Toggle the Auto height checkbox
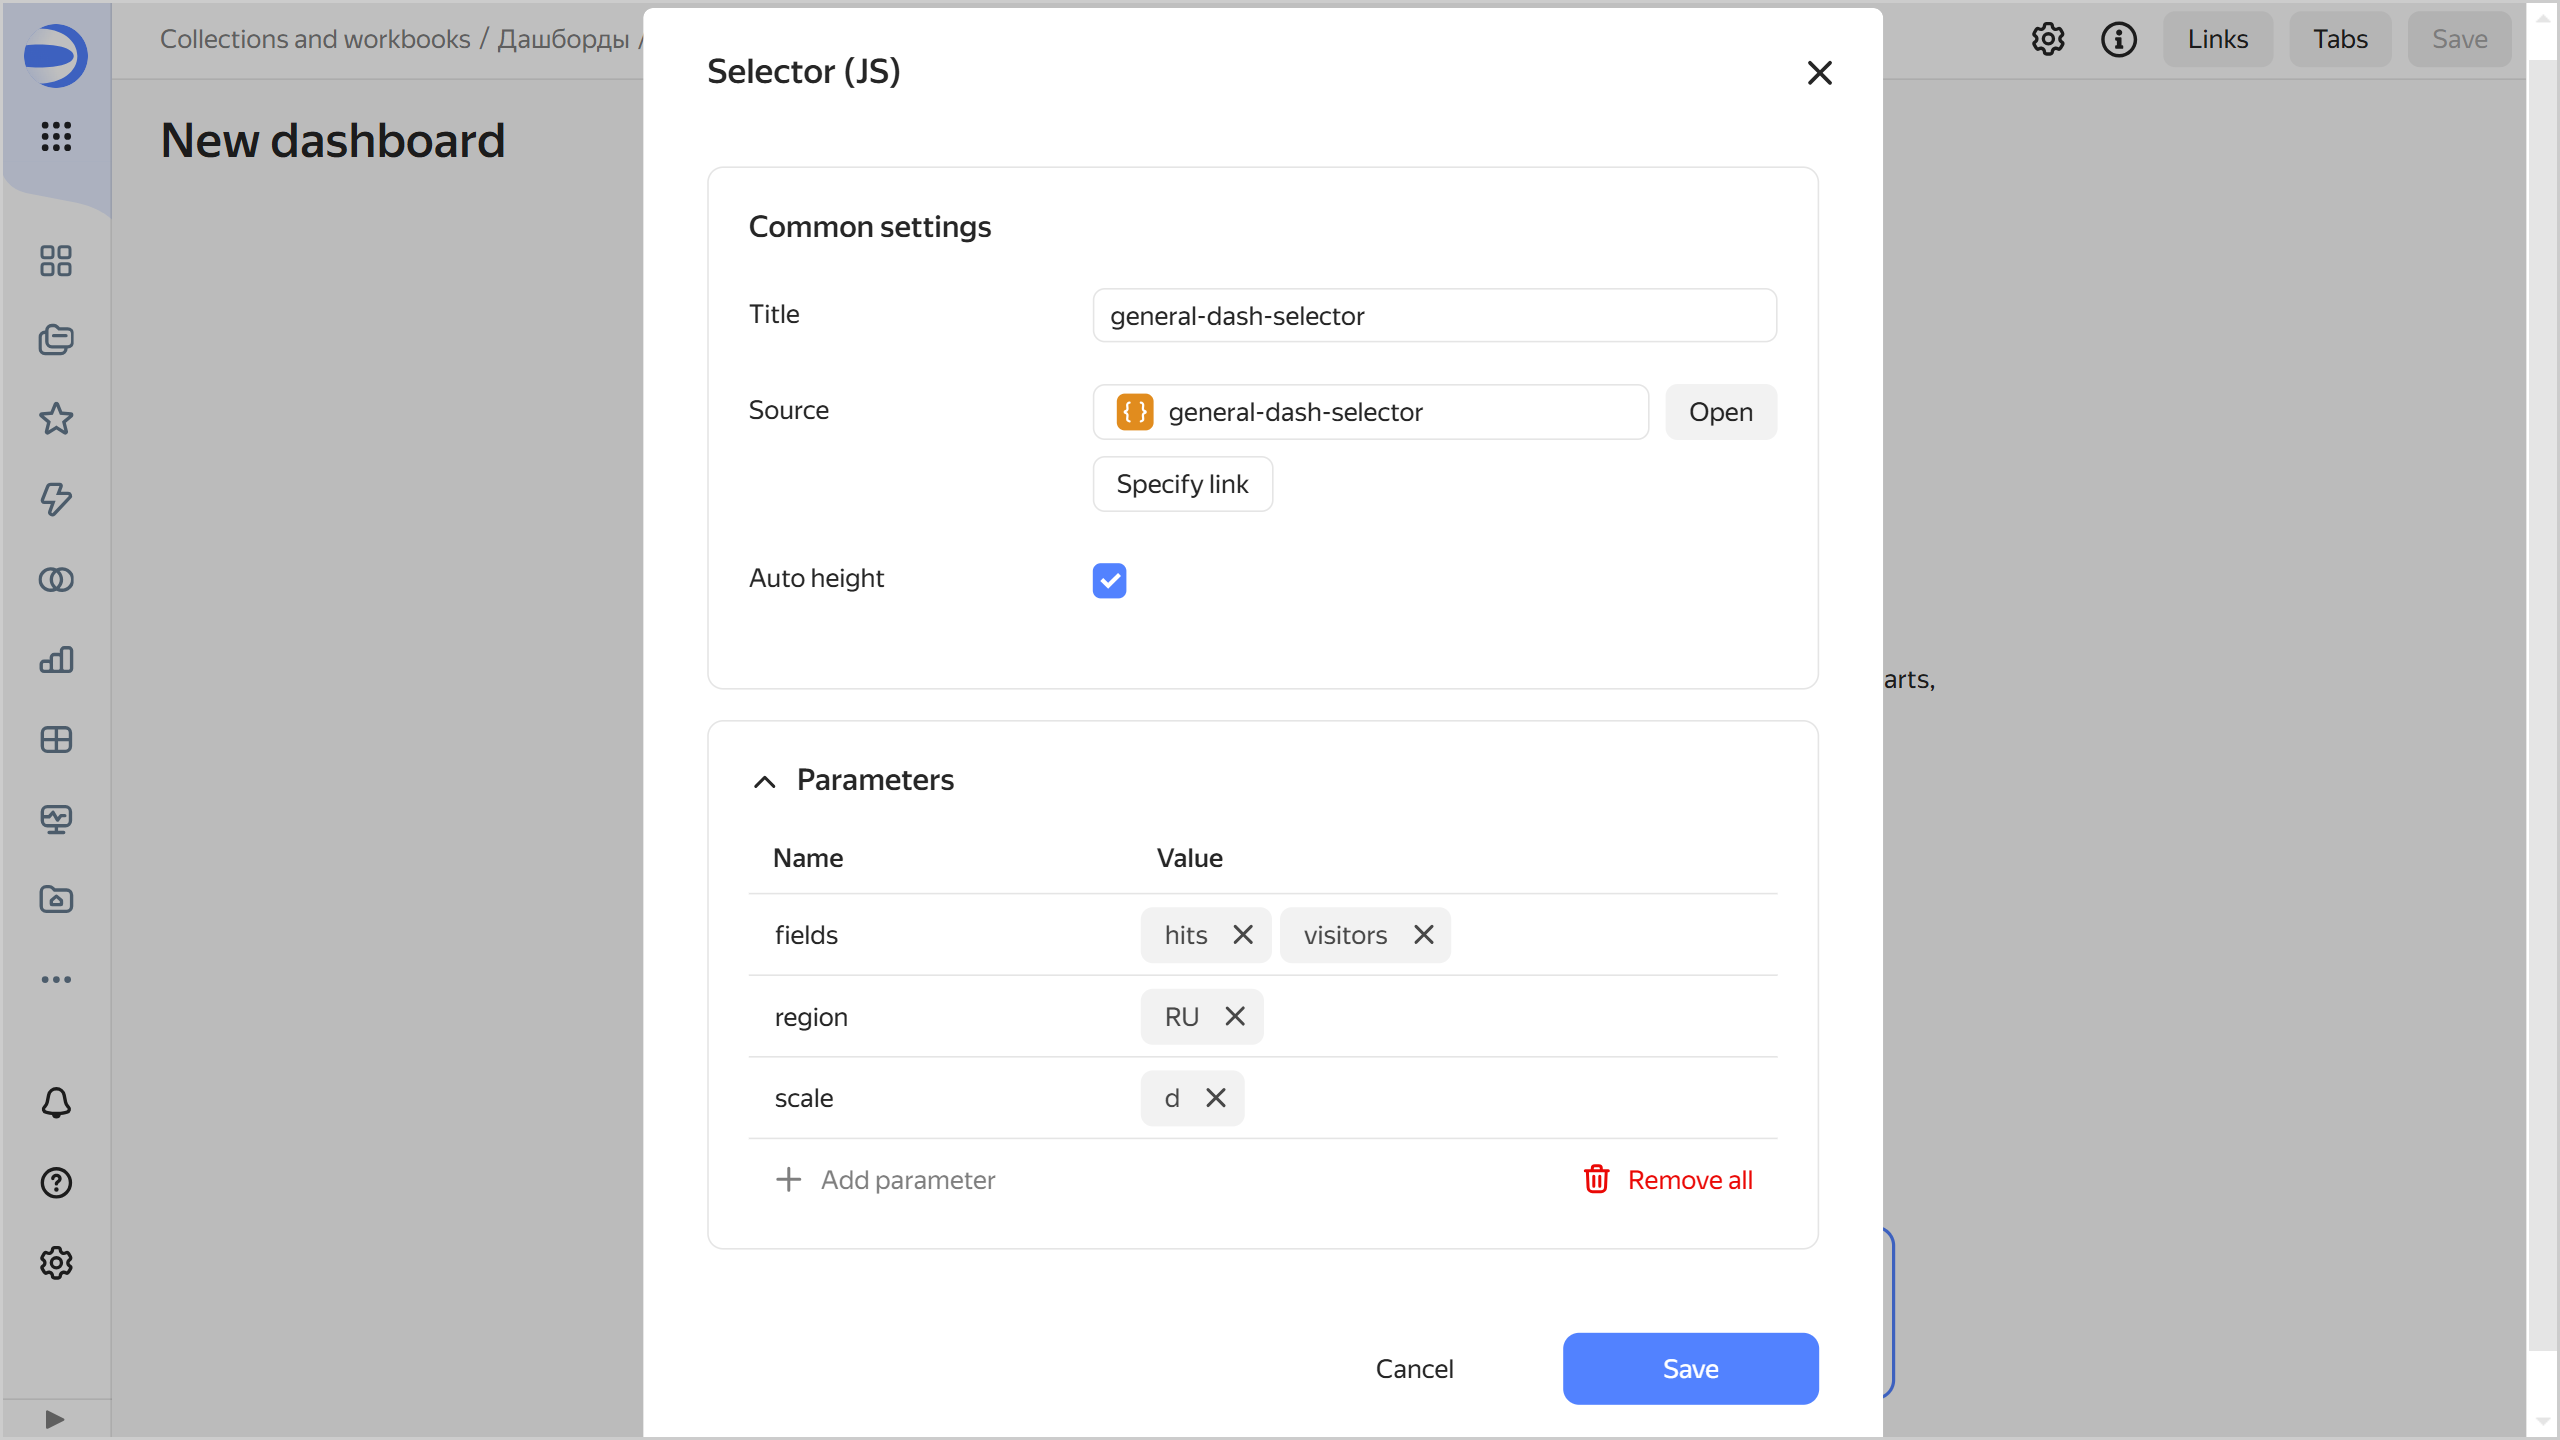Image resolution: width=2560 pixels, height=1440 pixels. [x=1108, y=580]
